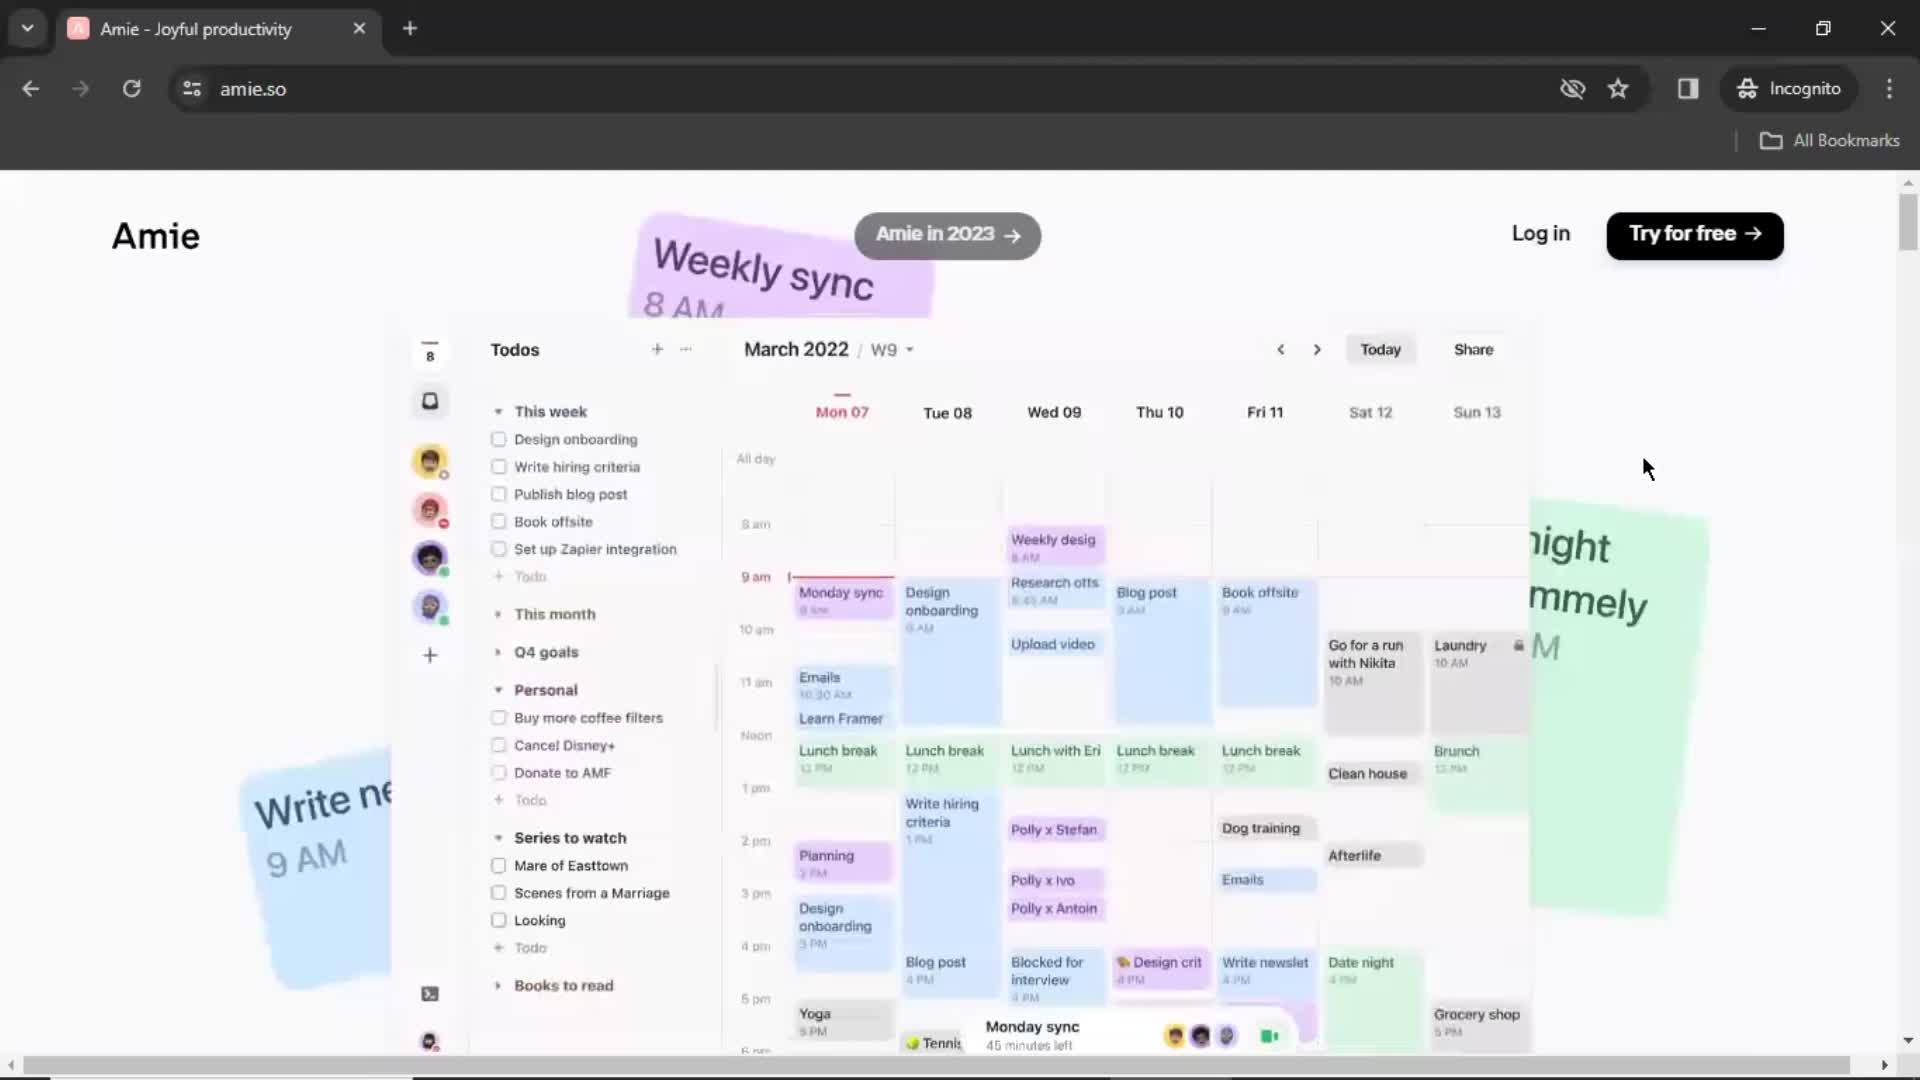Select the This month section header

pyautogui.click(x=554, y=612)
